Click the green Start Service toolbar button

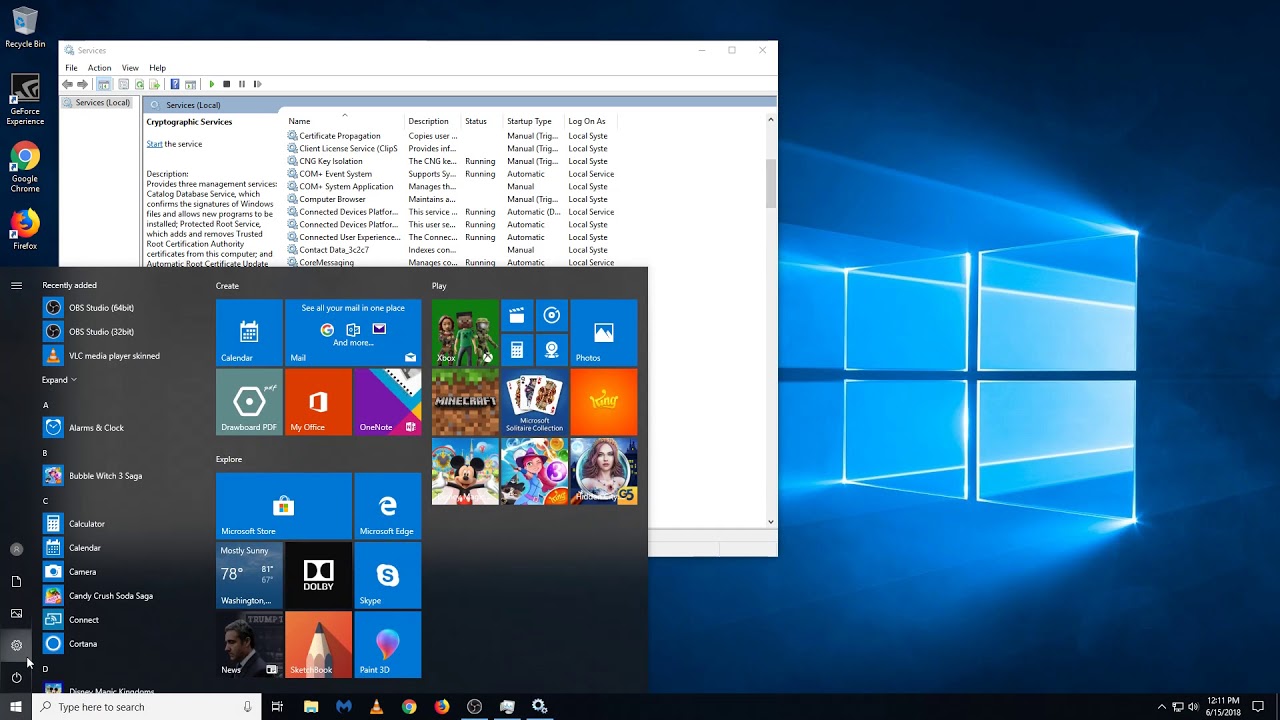[x=211, y=84]
